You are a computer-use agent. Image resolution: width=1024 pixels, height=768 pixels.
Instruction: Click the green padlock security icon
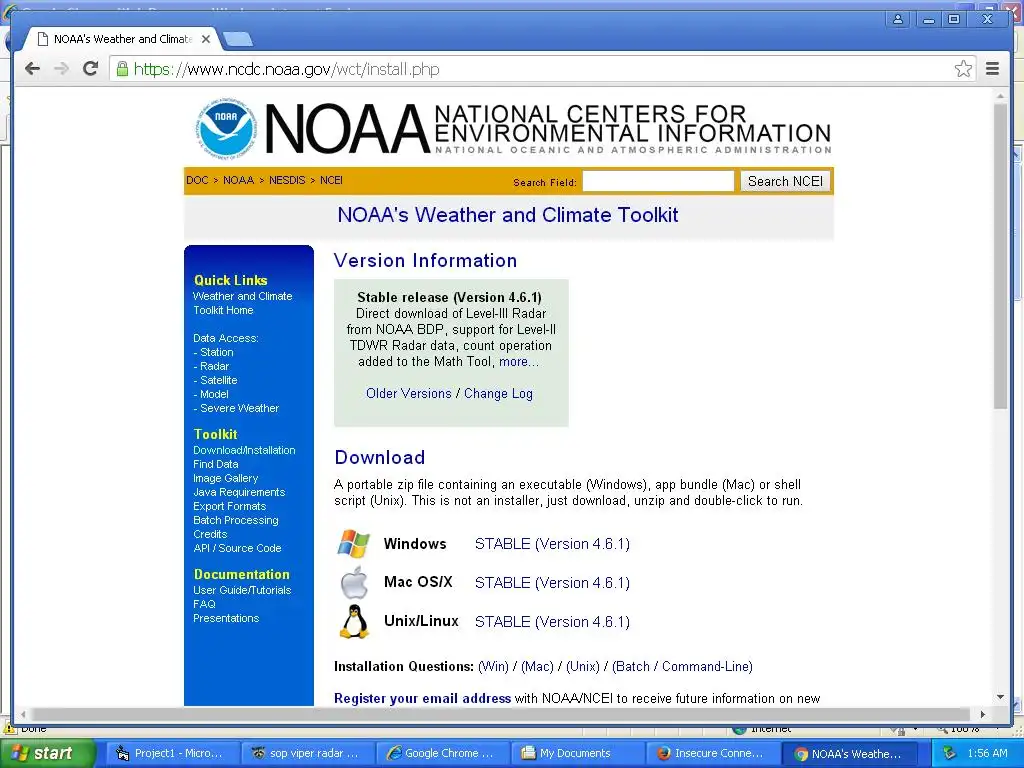click(122, 69)
